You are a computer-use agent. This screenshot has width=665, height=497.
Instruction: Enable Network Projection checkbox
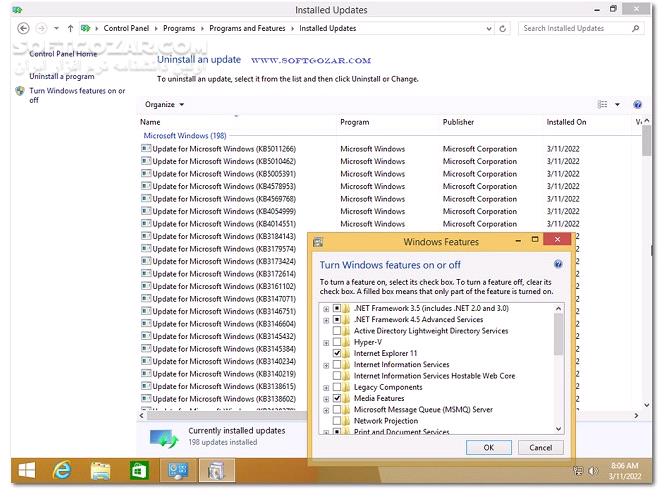click(337, 421)
